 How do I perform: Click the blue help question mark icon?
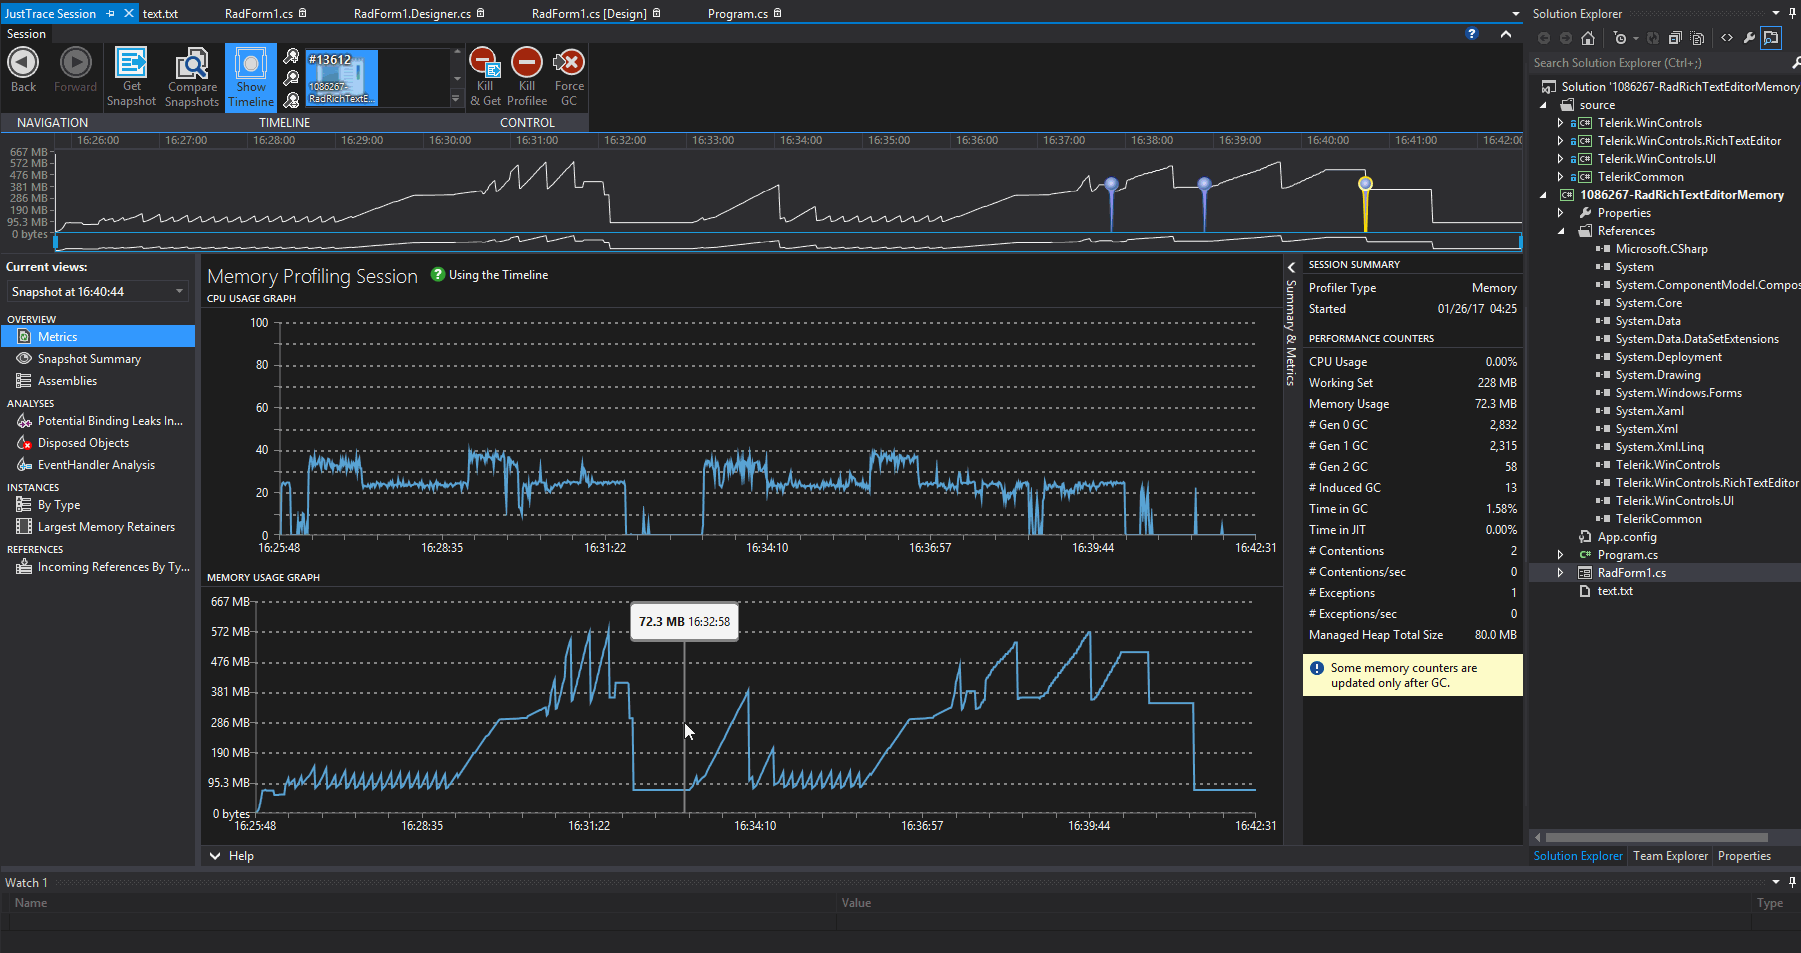pos(1471,34)
